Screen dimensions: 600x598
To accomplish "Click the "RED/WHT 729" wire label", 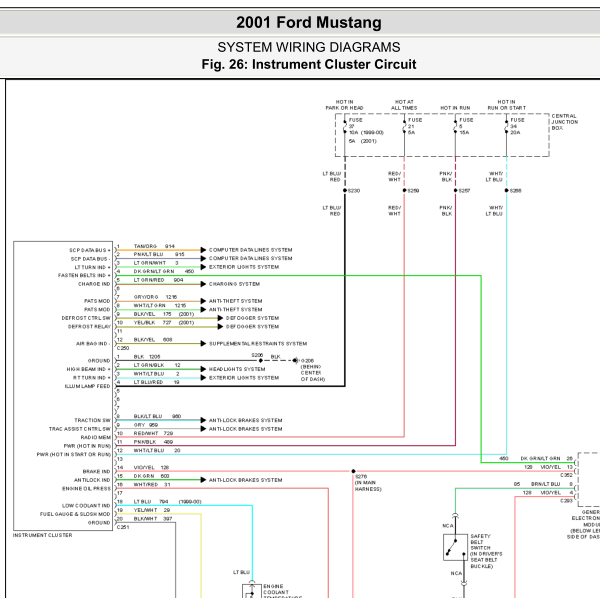I will 153,433.
